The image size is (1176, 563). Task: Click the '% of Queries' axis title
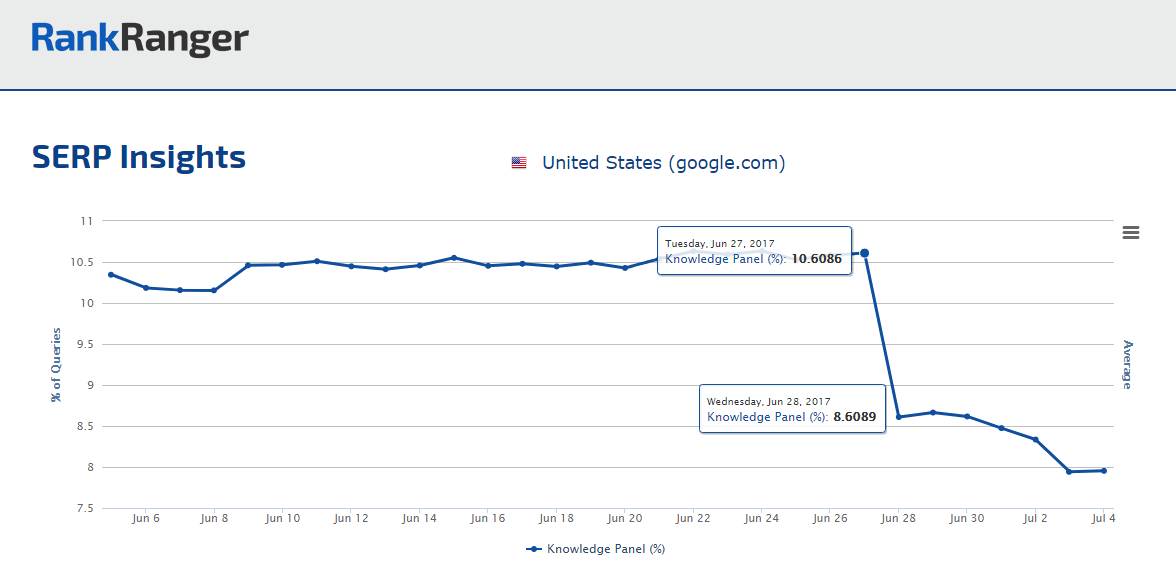coord(57,364)
